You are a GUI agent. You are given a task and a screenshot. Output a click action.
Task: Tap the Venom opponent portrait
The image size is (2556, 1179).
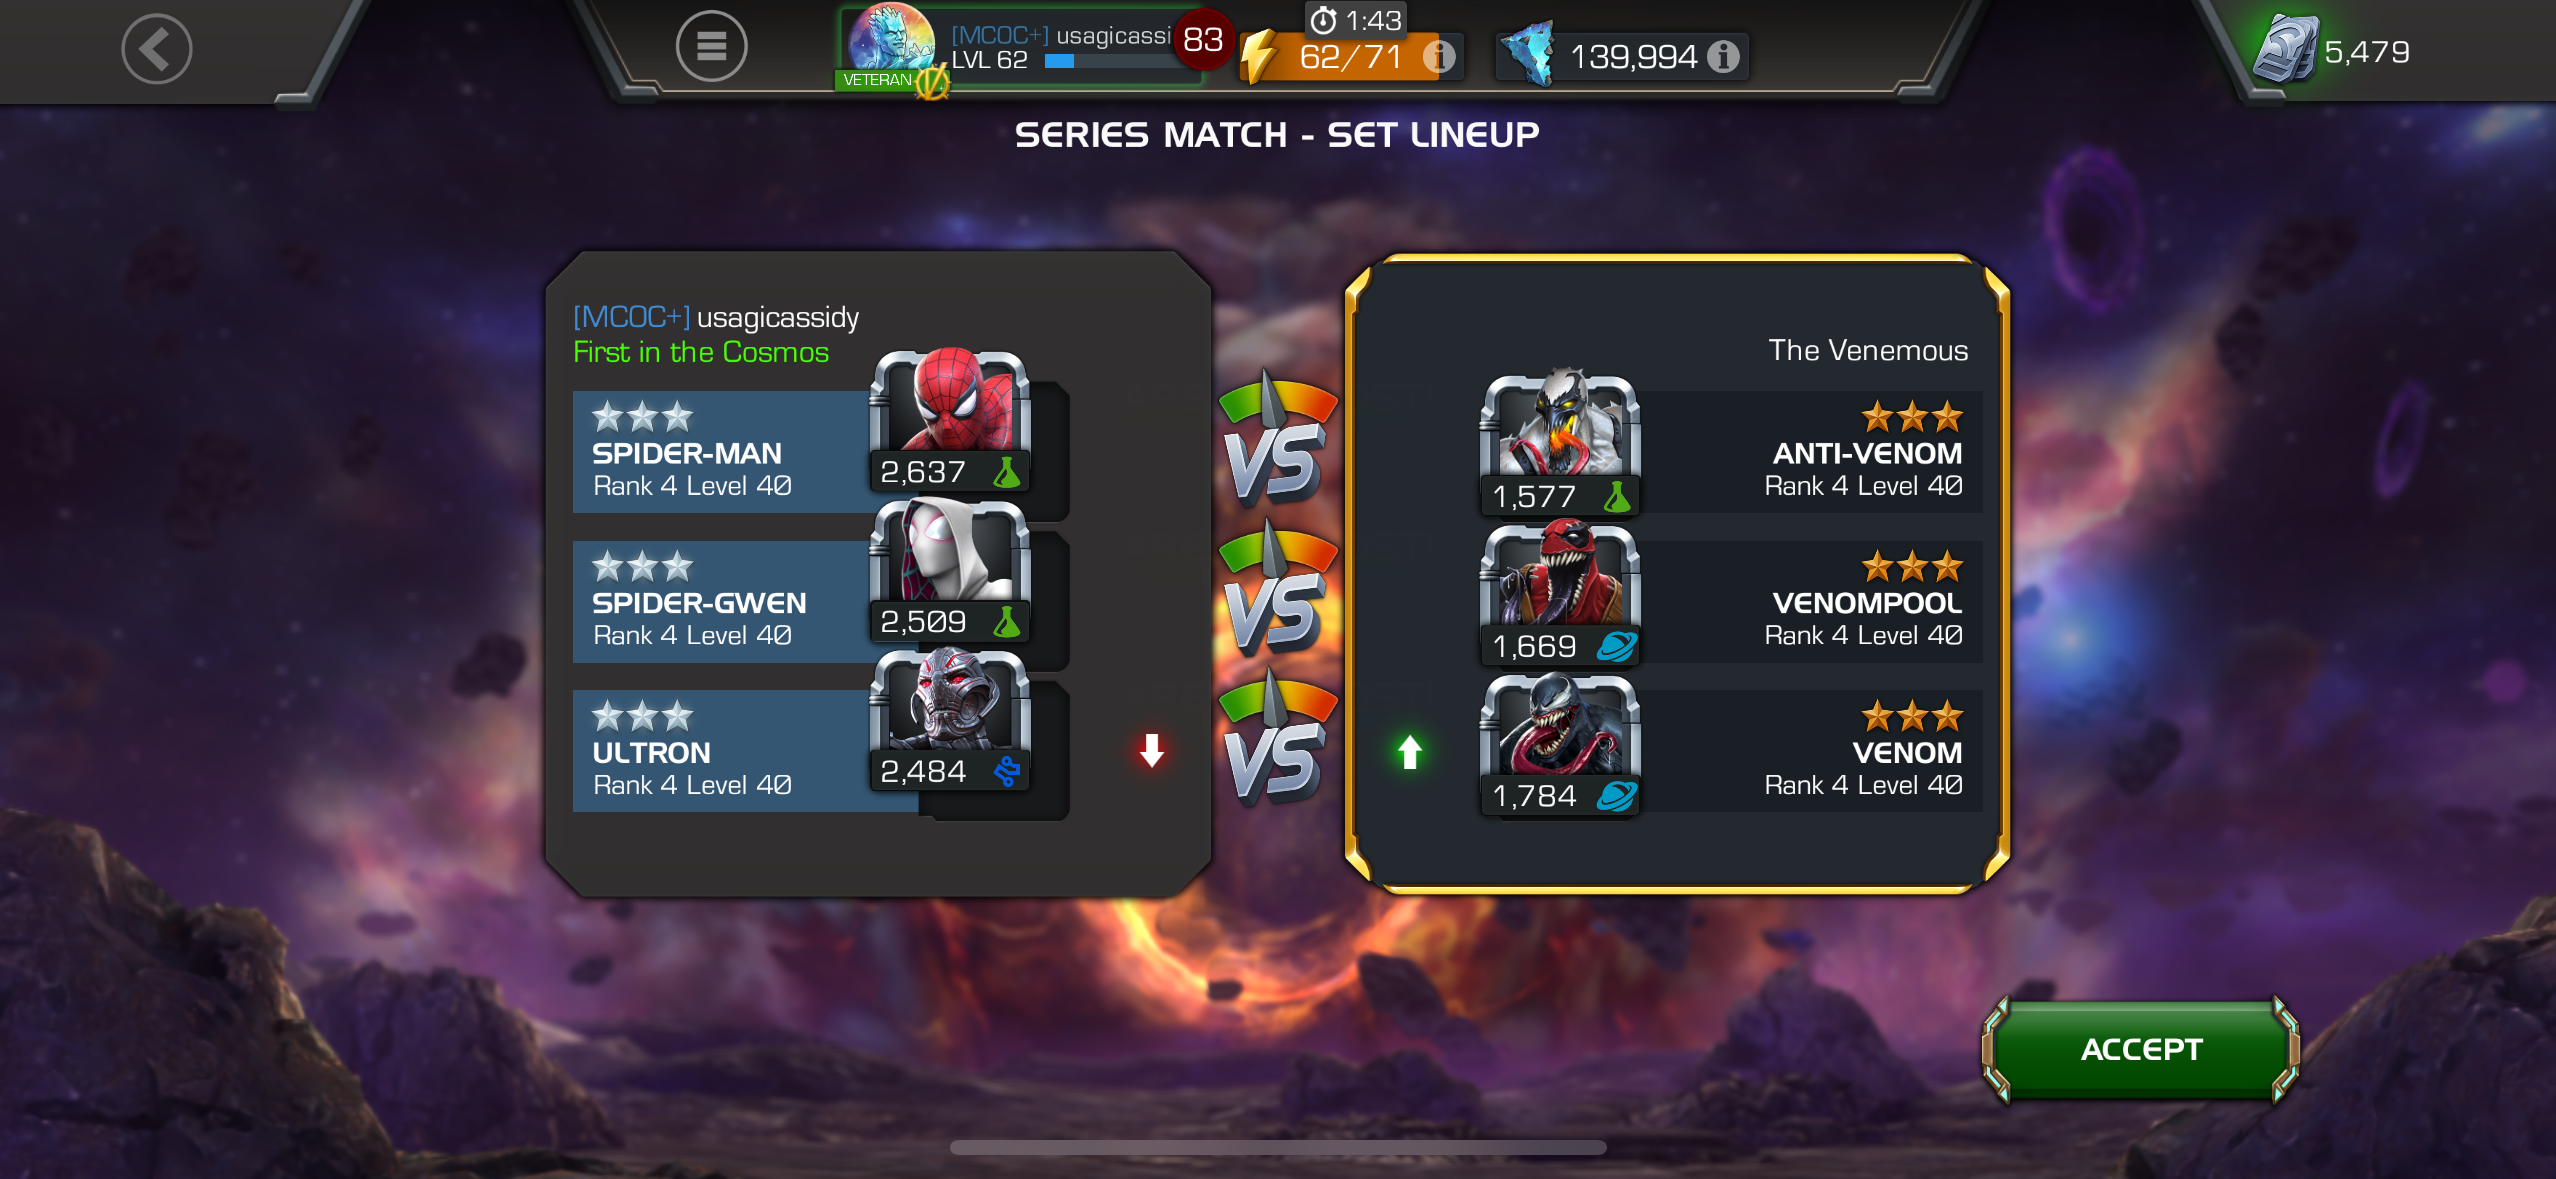coord(1560,744)
